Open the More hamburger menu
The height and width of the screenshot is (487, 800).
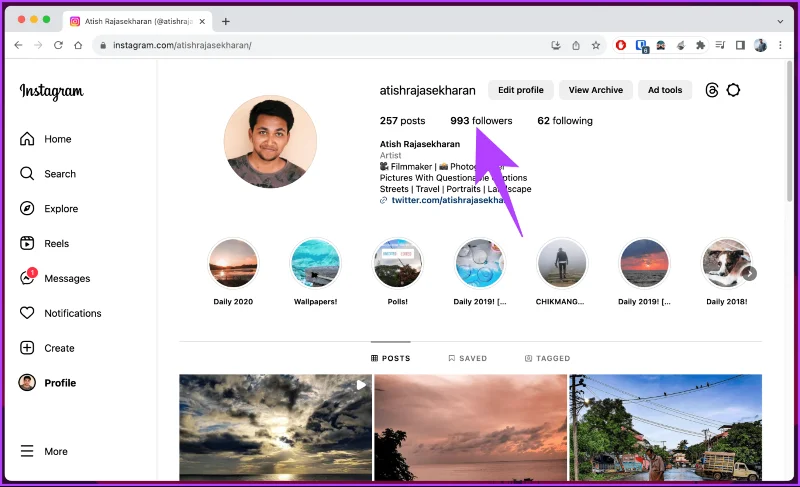click(43, 451)
